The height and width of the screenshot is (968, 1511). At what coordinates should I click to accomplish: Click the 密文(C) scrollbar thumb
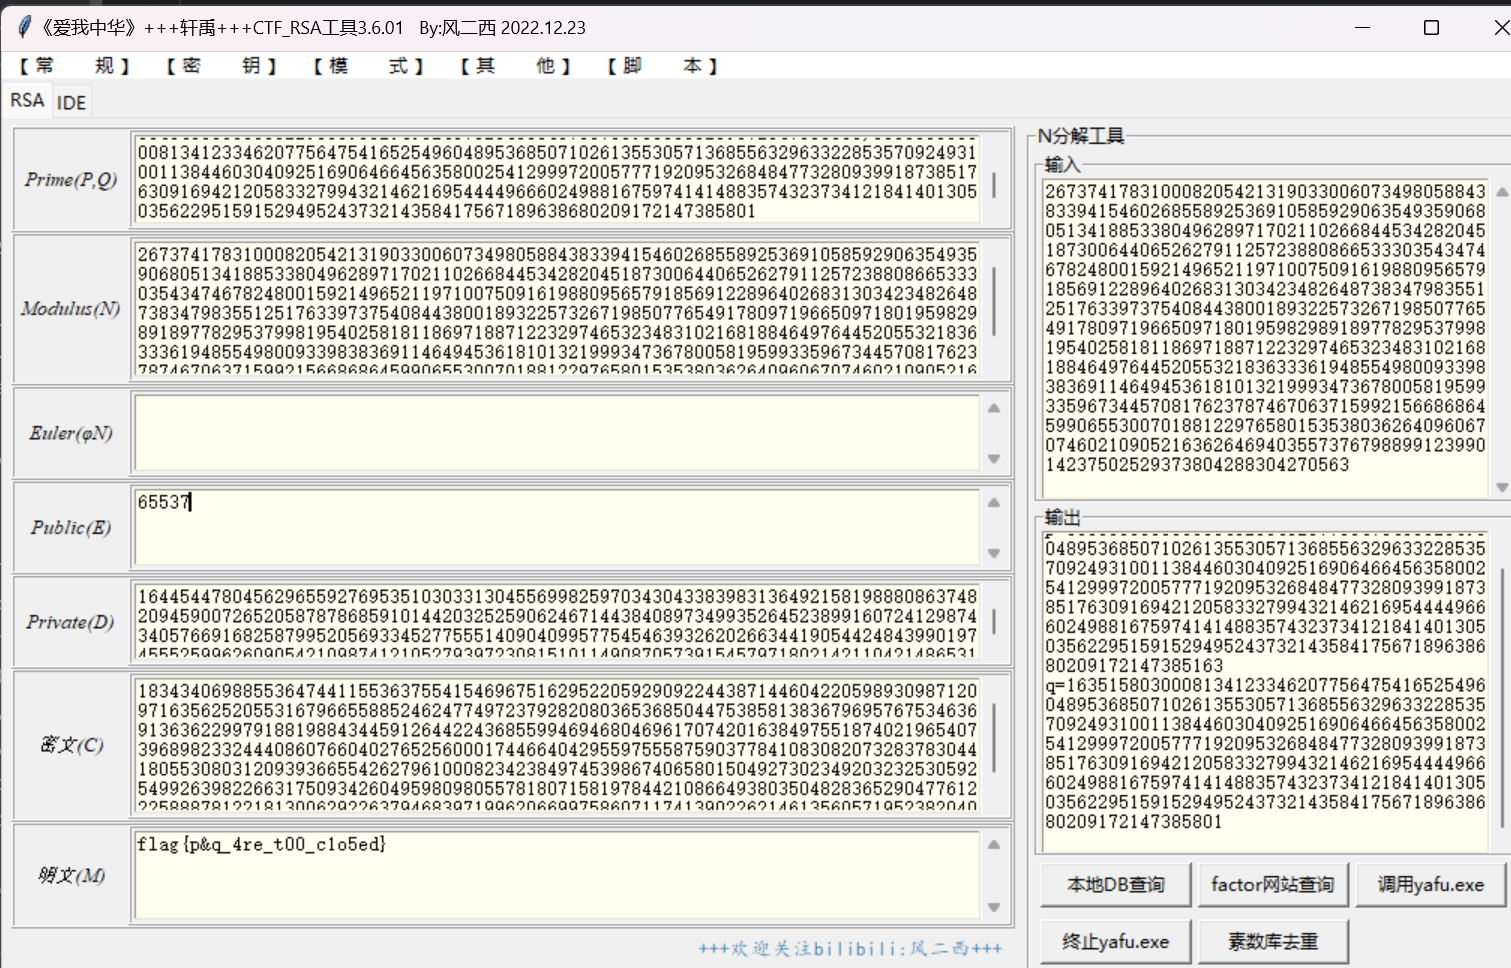pyautogui.click(x=994, y=737)
